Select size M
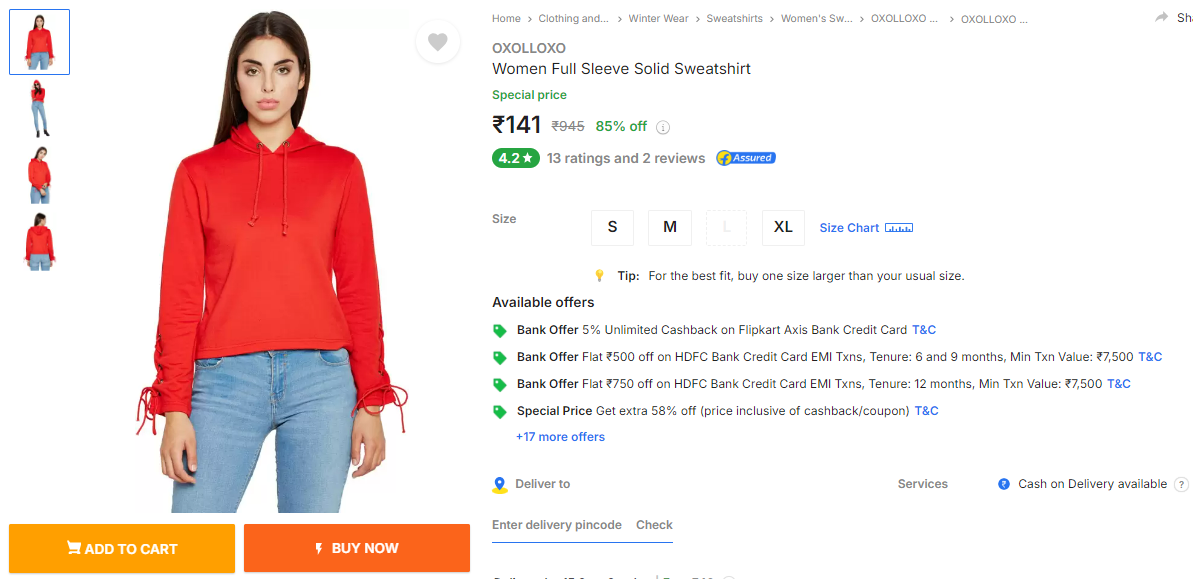1193x579 pixels. 670,227
